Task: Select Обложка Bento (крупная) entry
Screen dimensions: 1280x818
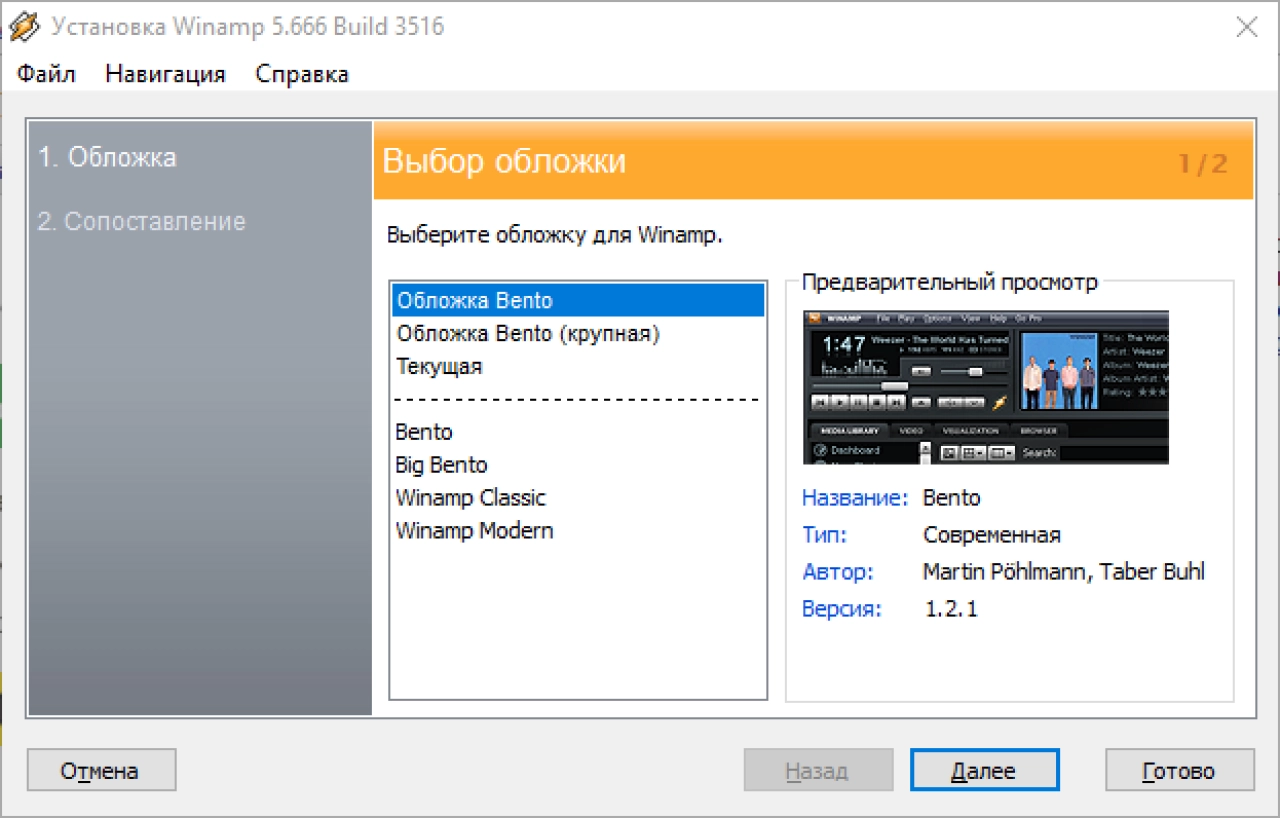Action: pyautogui.click(x=578, y=333)
